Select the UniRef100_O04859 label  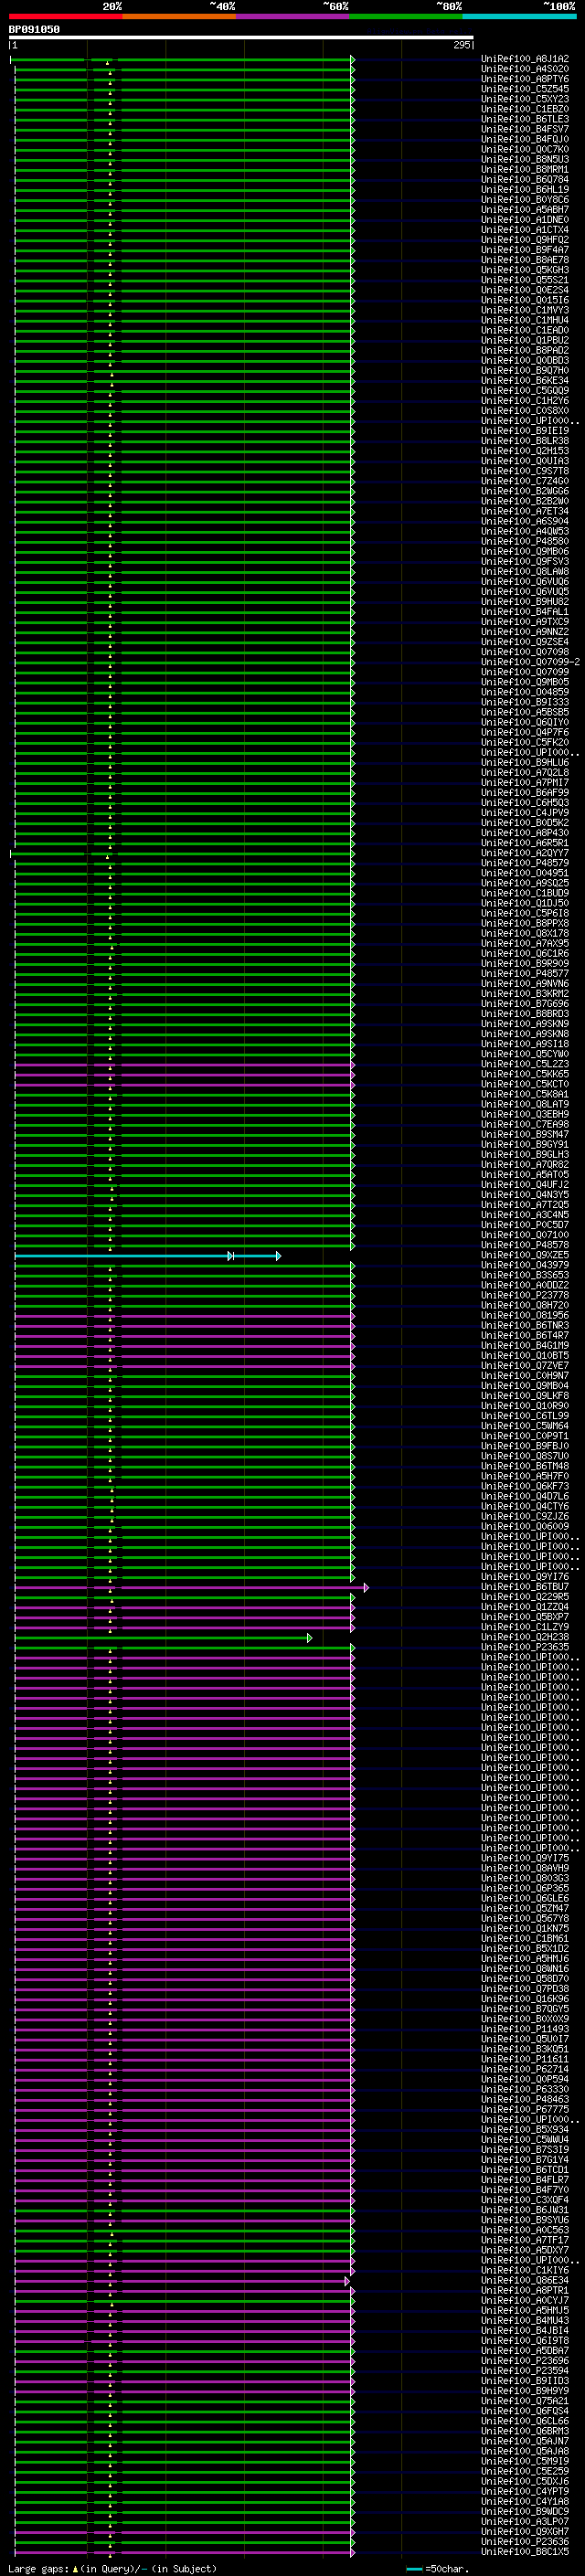(x=525, y=692)
